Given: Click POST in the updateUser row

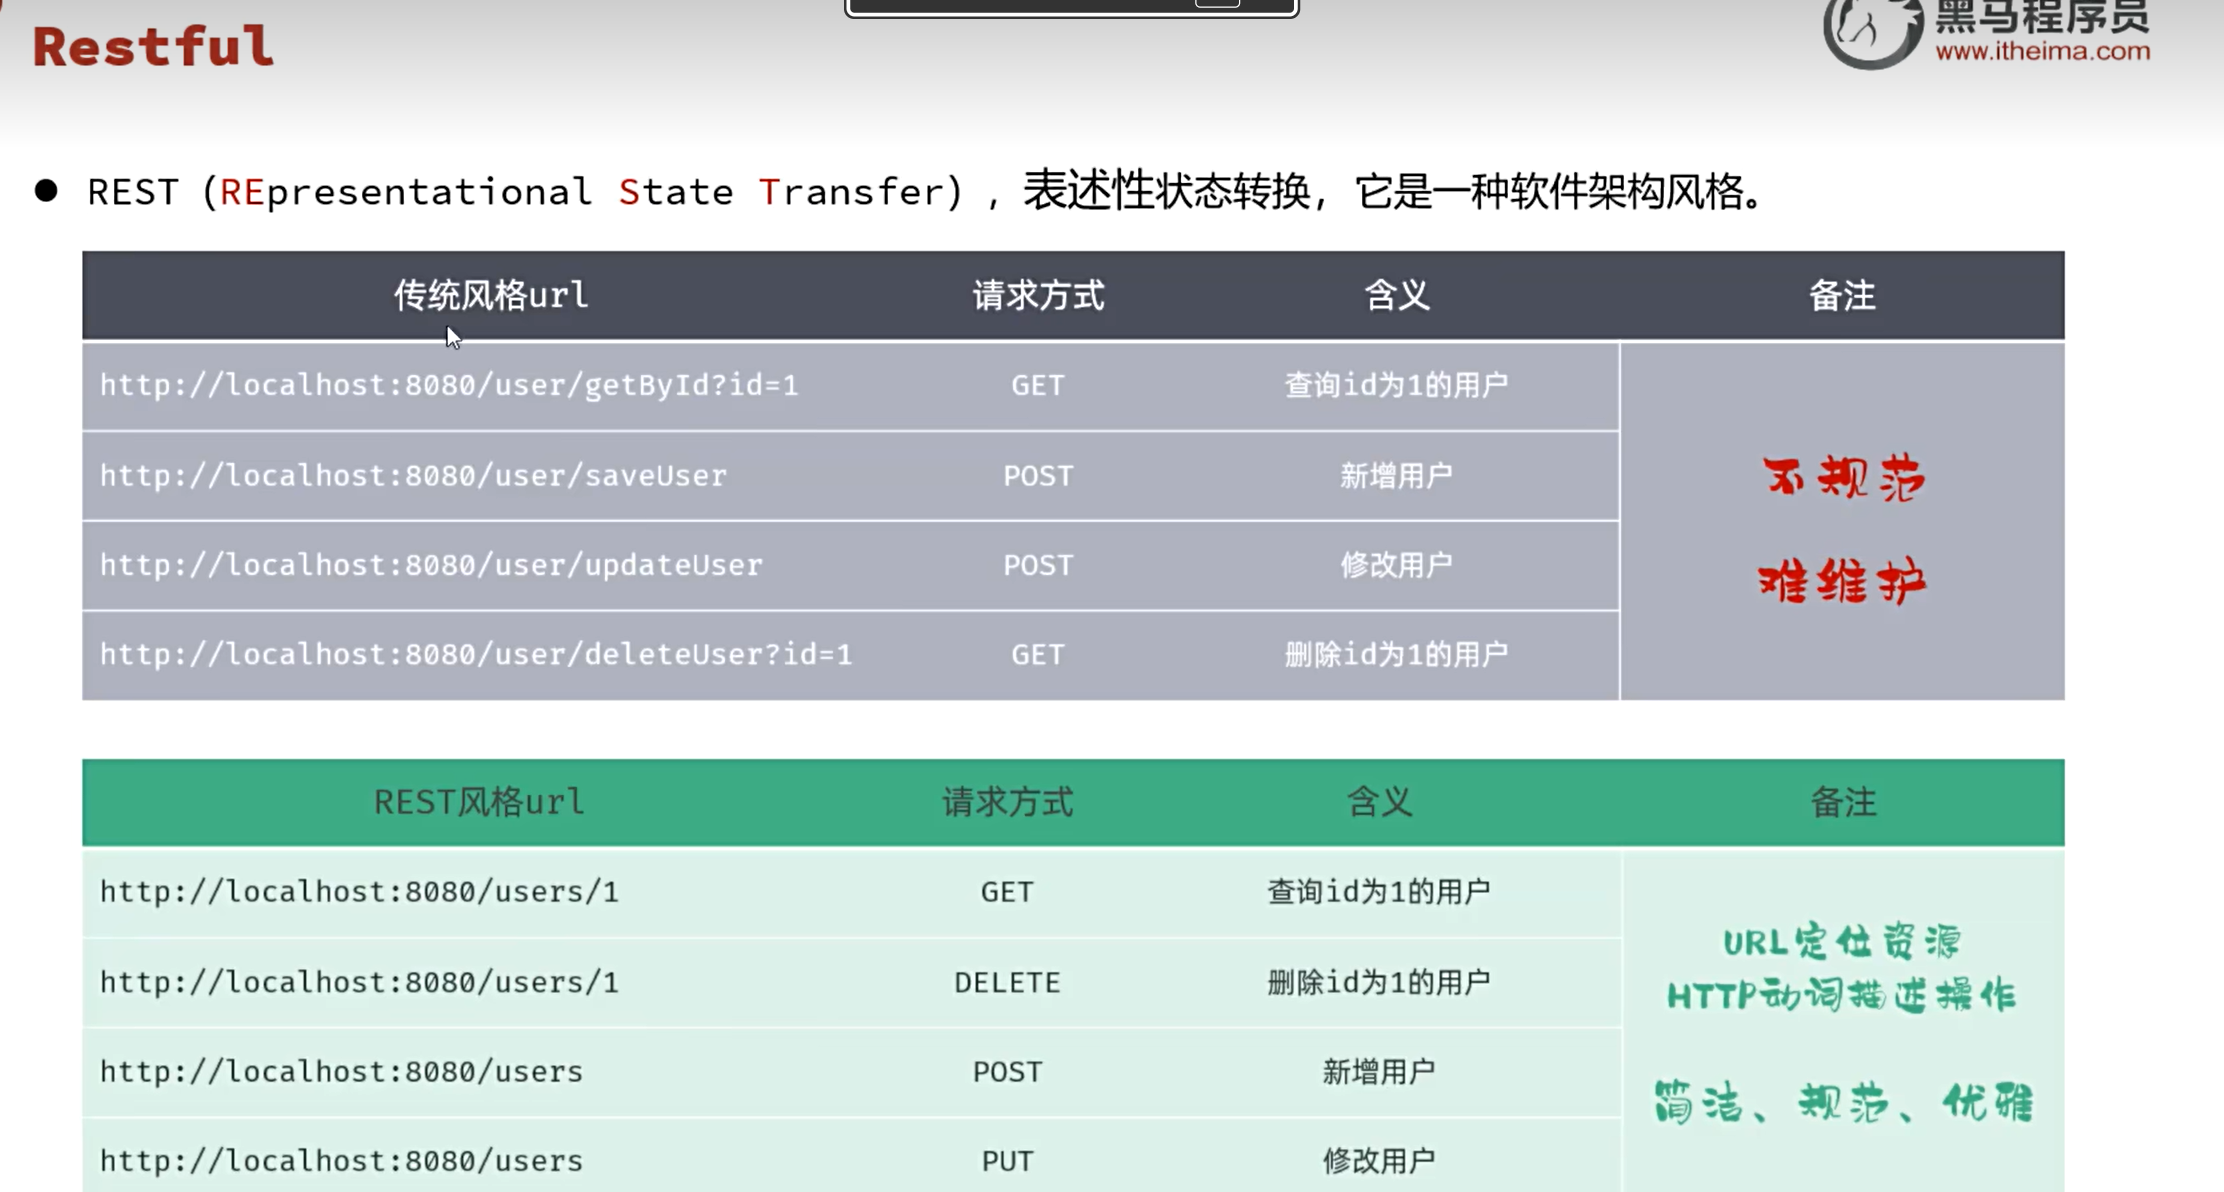Looking at the screenshot, I should point(1038,565).
